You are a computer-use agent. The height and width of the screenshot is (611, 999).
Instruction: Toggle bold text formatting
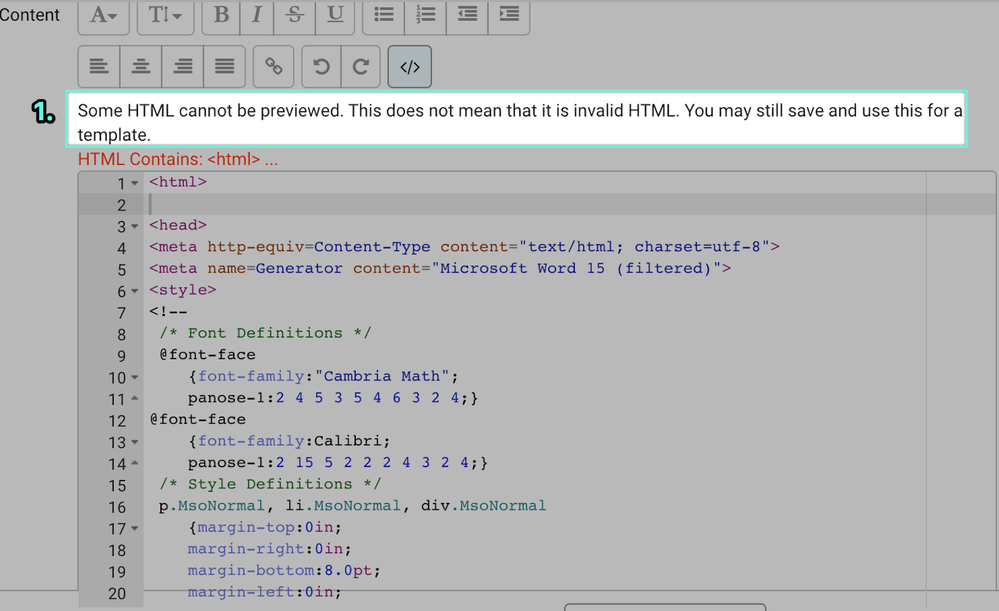[222, 15]
